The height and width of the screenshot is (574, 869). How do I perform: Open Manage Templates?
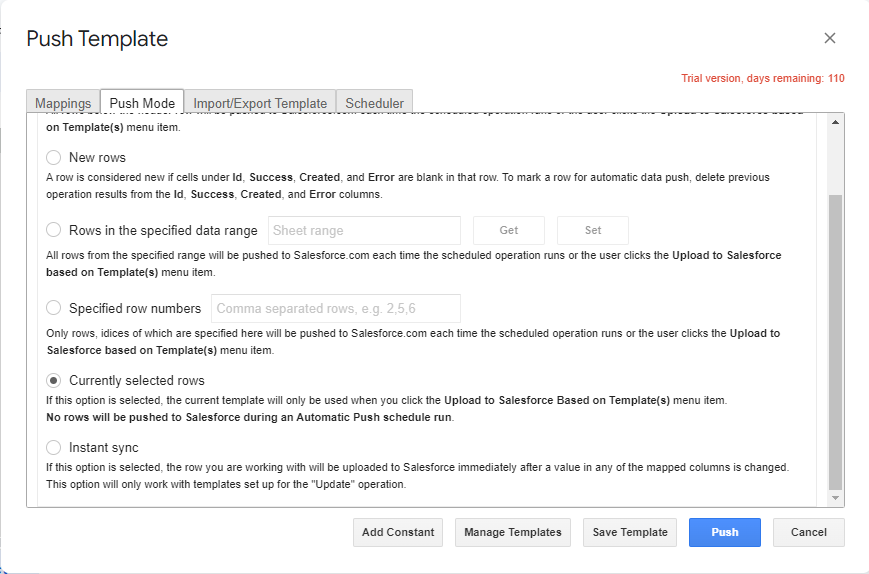pyautogui.click(x=513, y=532)
